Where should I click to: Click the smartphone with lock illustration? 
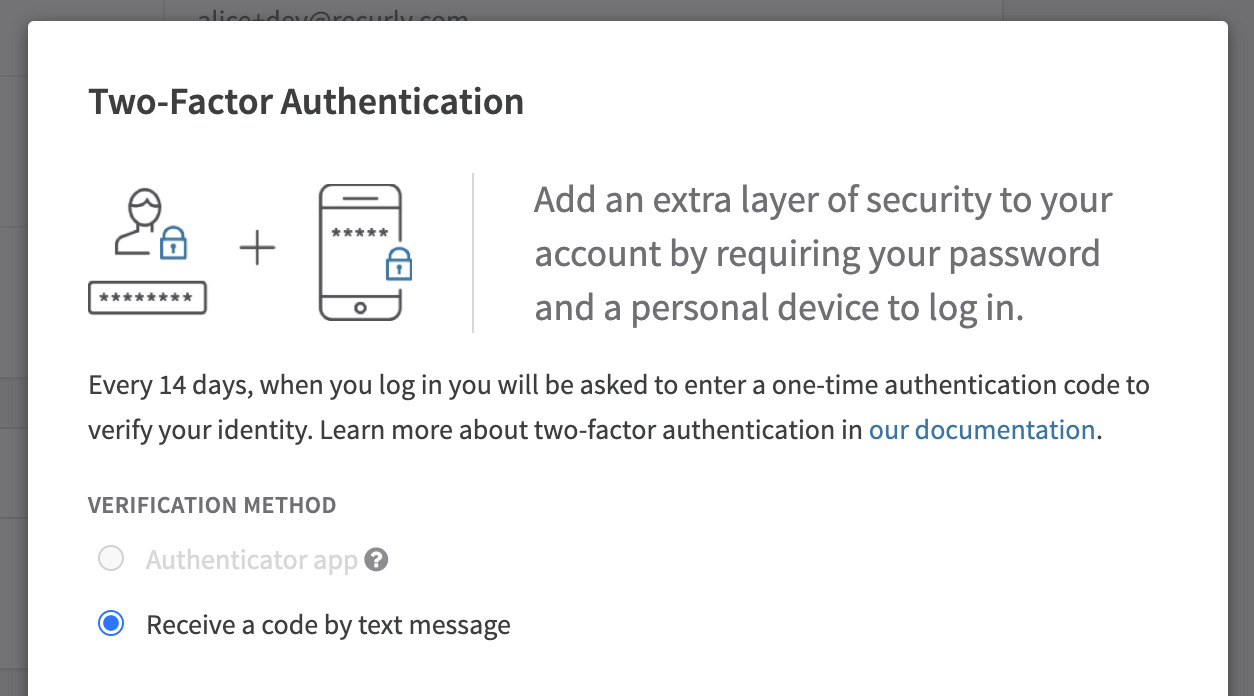coord(363,250)
